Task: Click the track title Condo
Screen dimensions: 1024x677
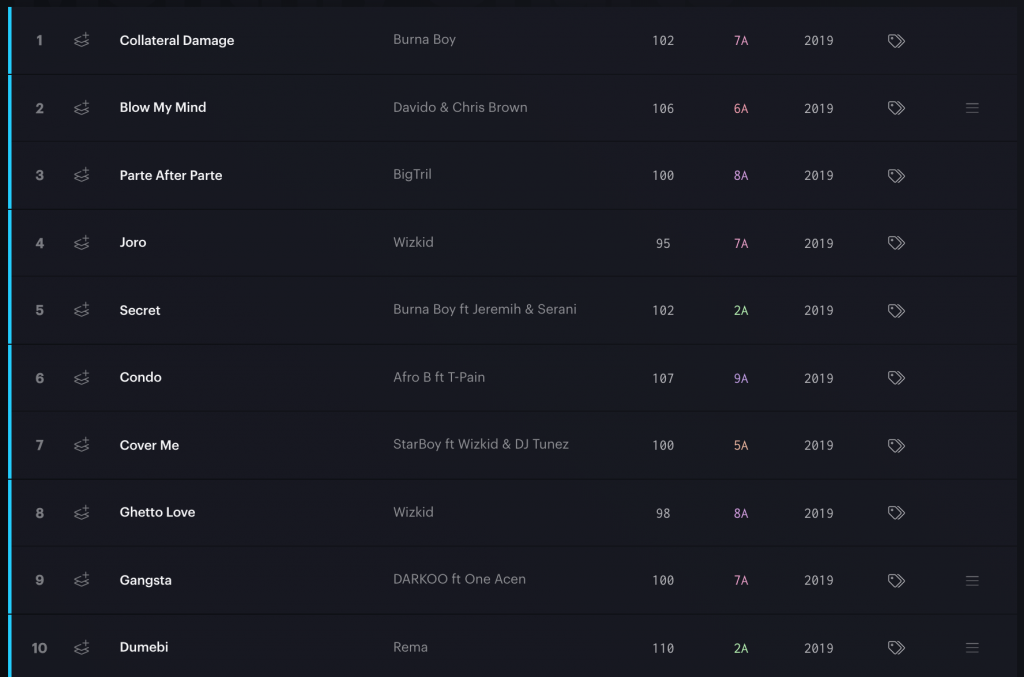Action: (x=140, y=377)
